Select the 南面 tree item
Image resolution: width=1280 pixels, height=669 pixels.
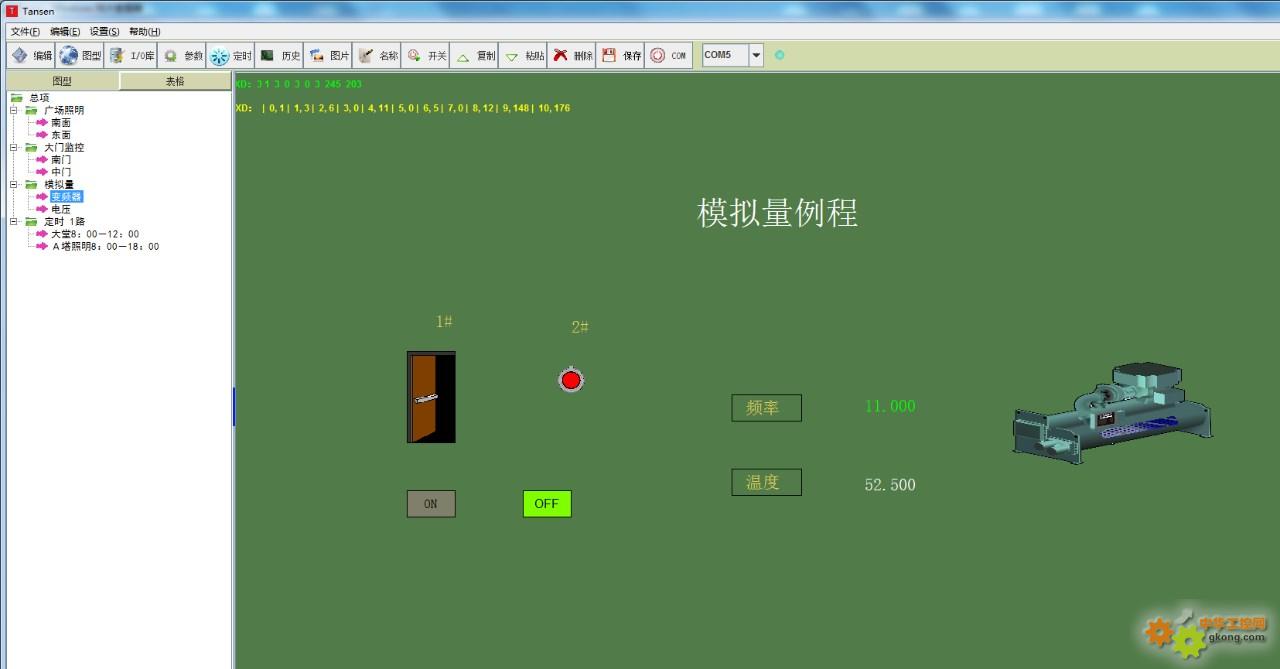coord(61,122)
